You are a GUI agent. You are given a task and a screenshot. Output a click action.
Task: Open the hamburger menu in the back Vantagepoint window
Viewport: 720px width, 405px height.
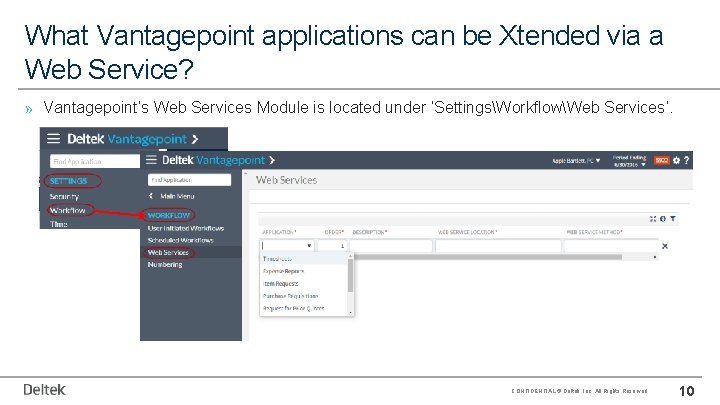[x=53, y=139]
